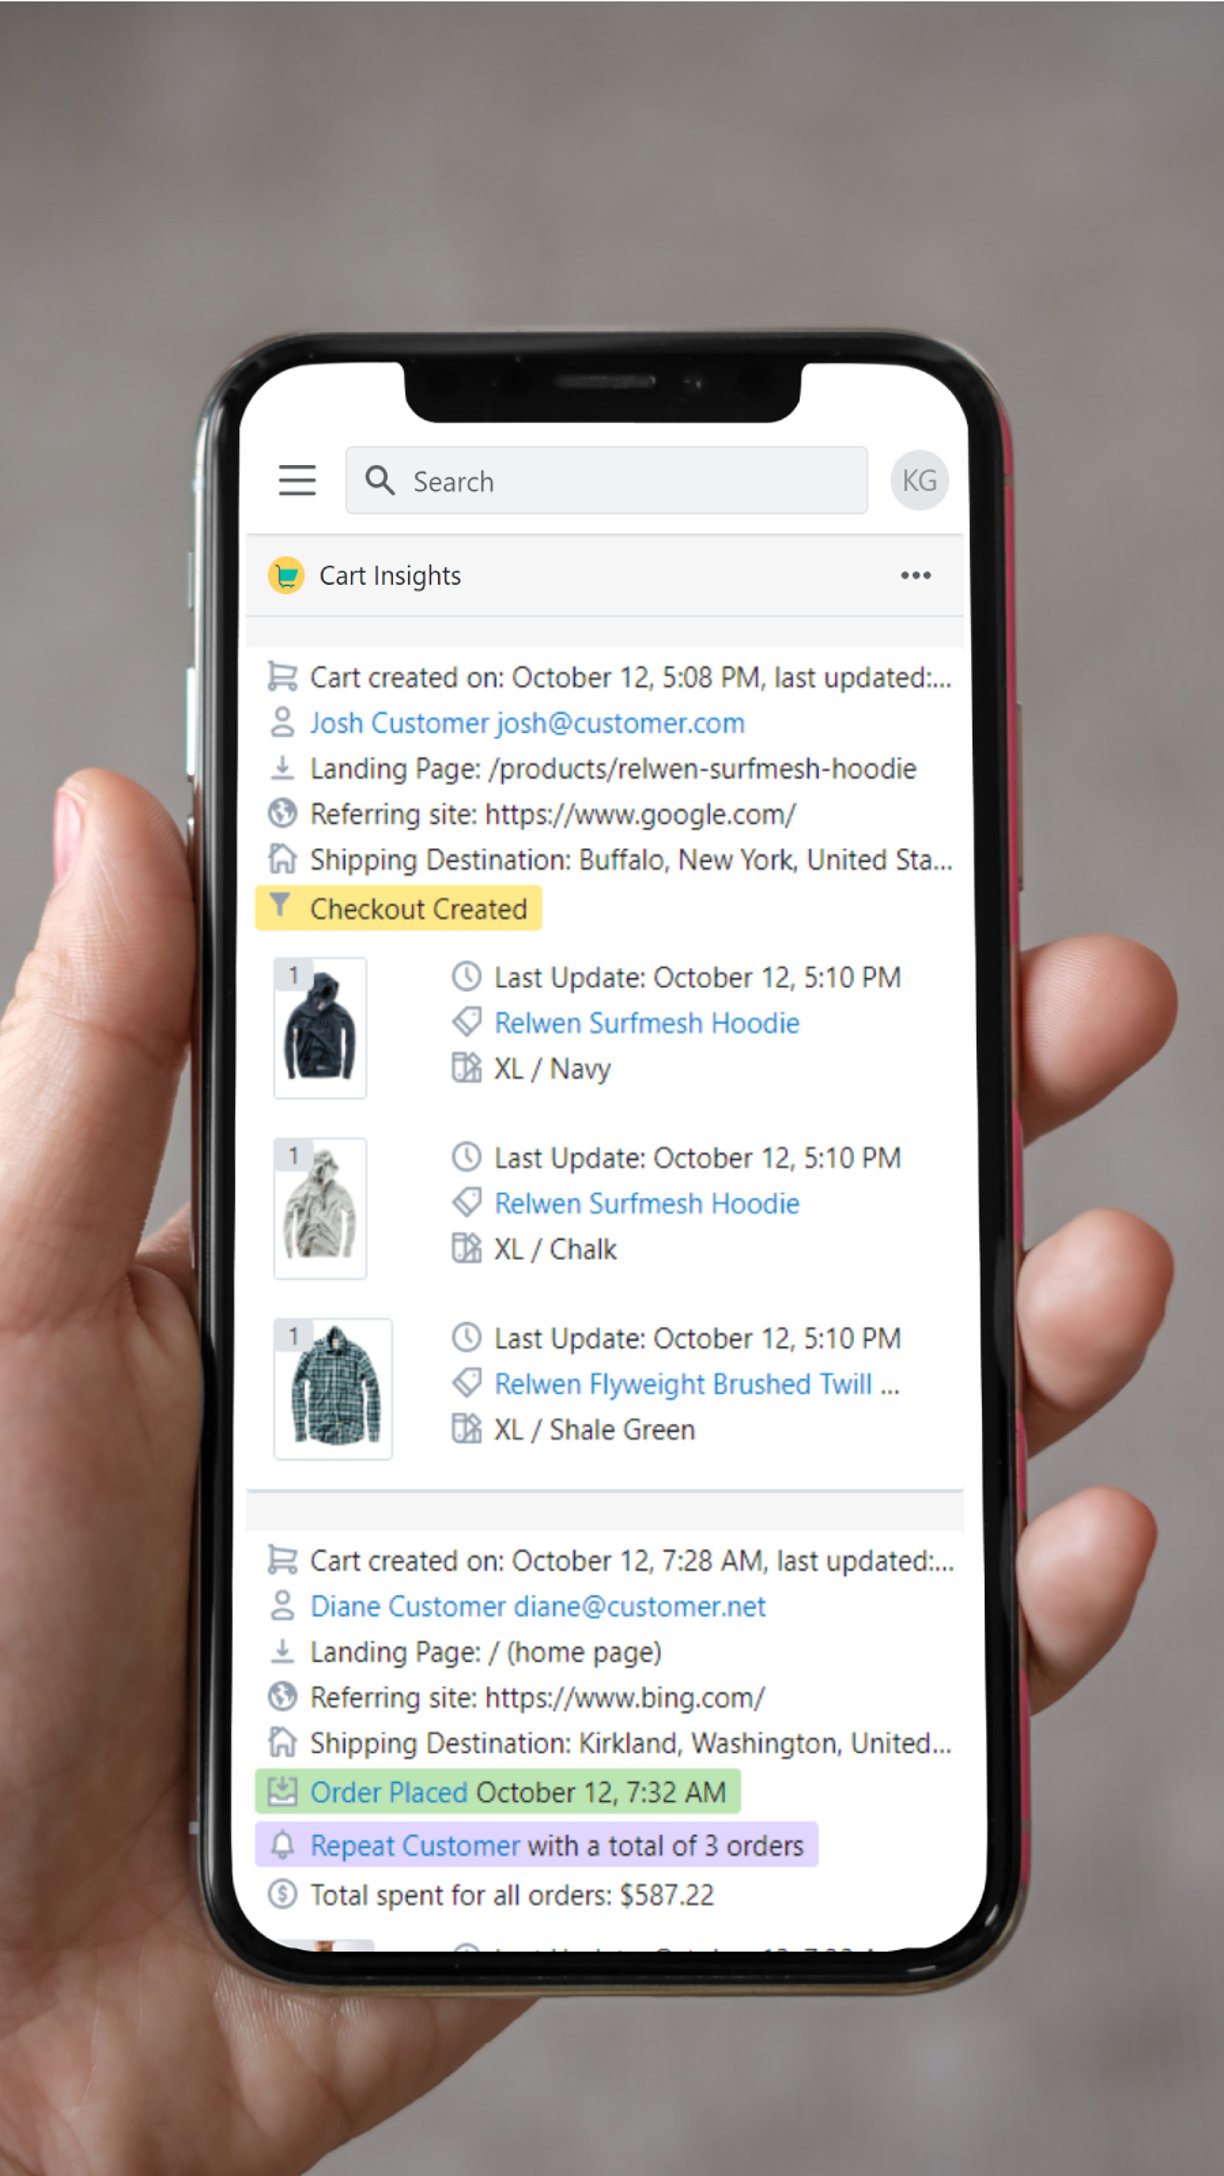This screenshot has width=1224, height=2176.
Task: Open the Navy hoodie product thumbnail
Action: click(x=320, y=1028)
